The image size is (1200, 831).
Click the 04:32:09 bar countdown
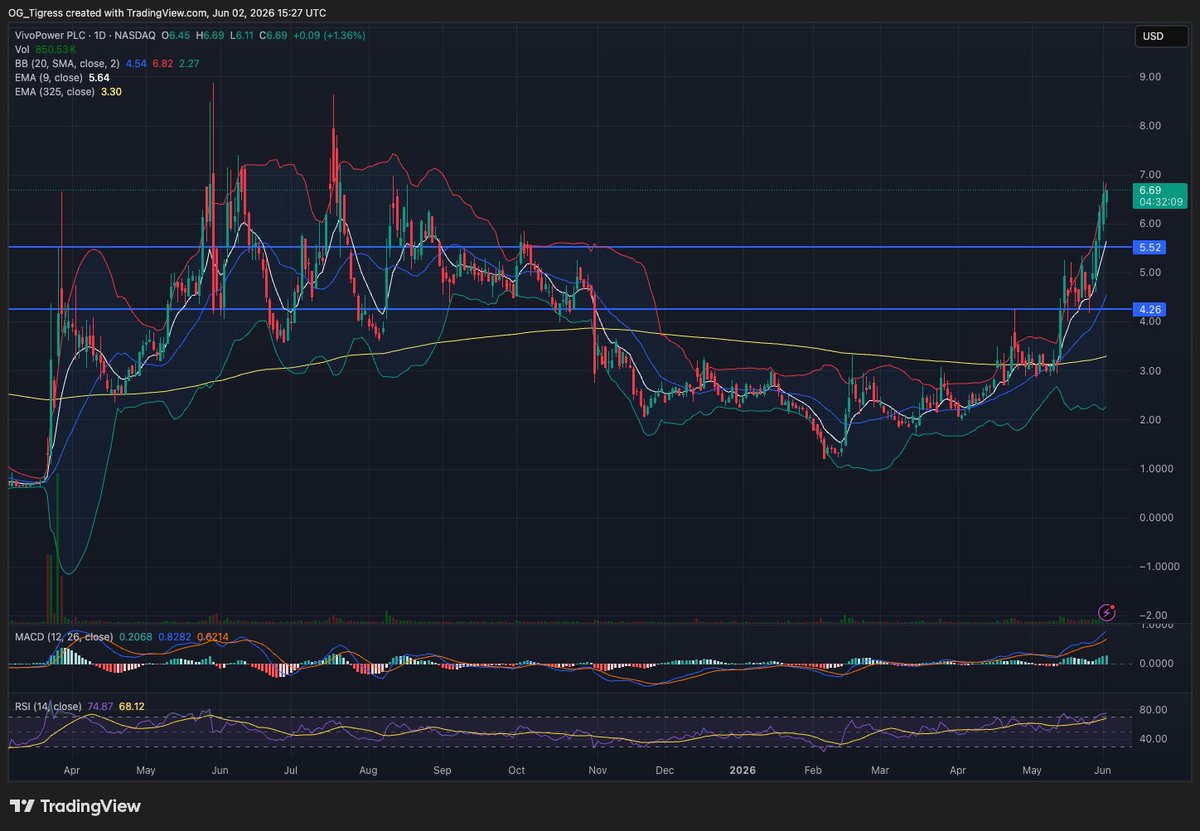tap(1159, 202)
